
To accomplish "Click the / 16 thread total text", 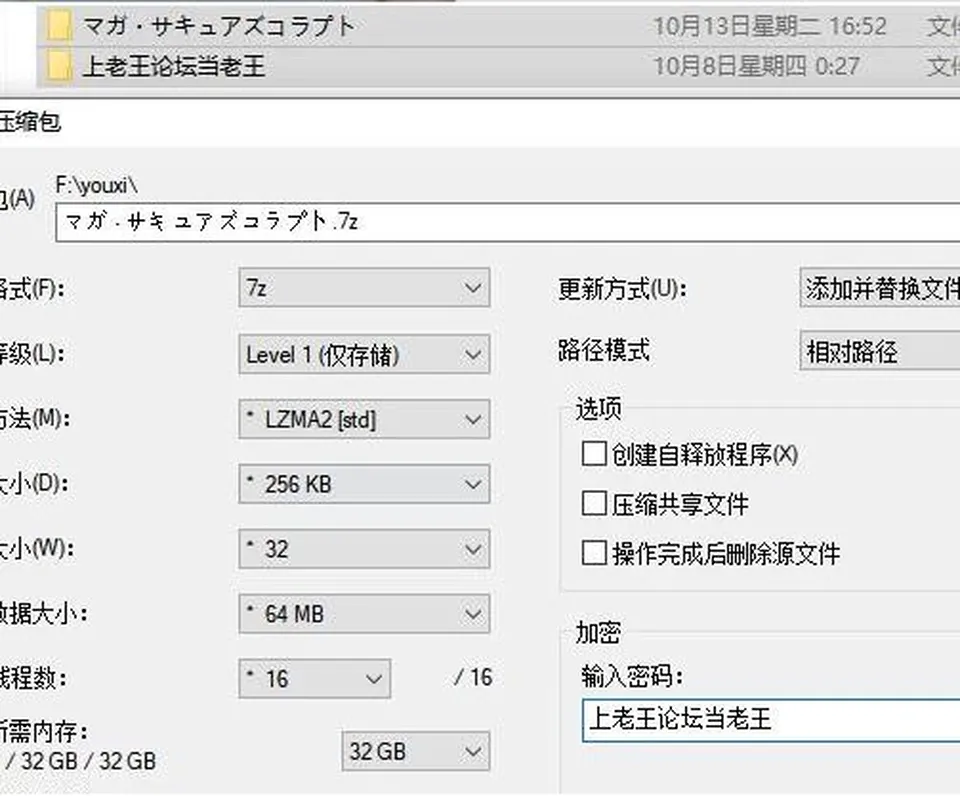I will point(473,677).
